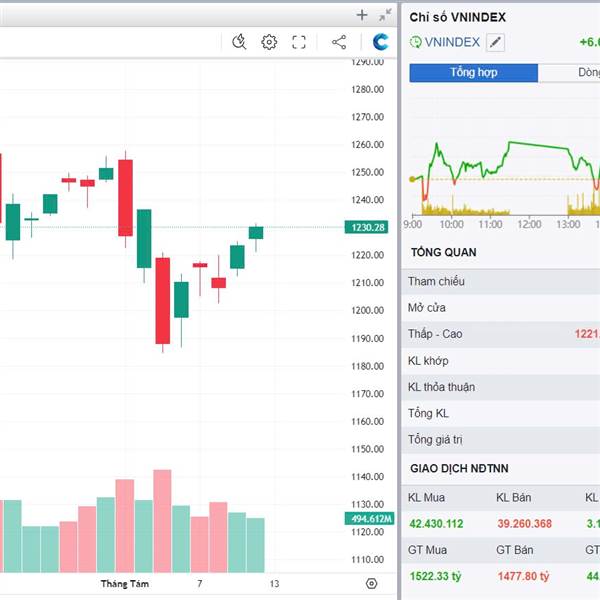Enter fullscreen mode icon
Screen dimensions: 600x600
pos(299,42)
